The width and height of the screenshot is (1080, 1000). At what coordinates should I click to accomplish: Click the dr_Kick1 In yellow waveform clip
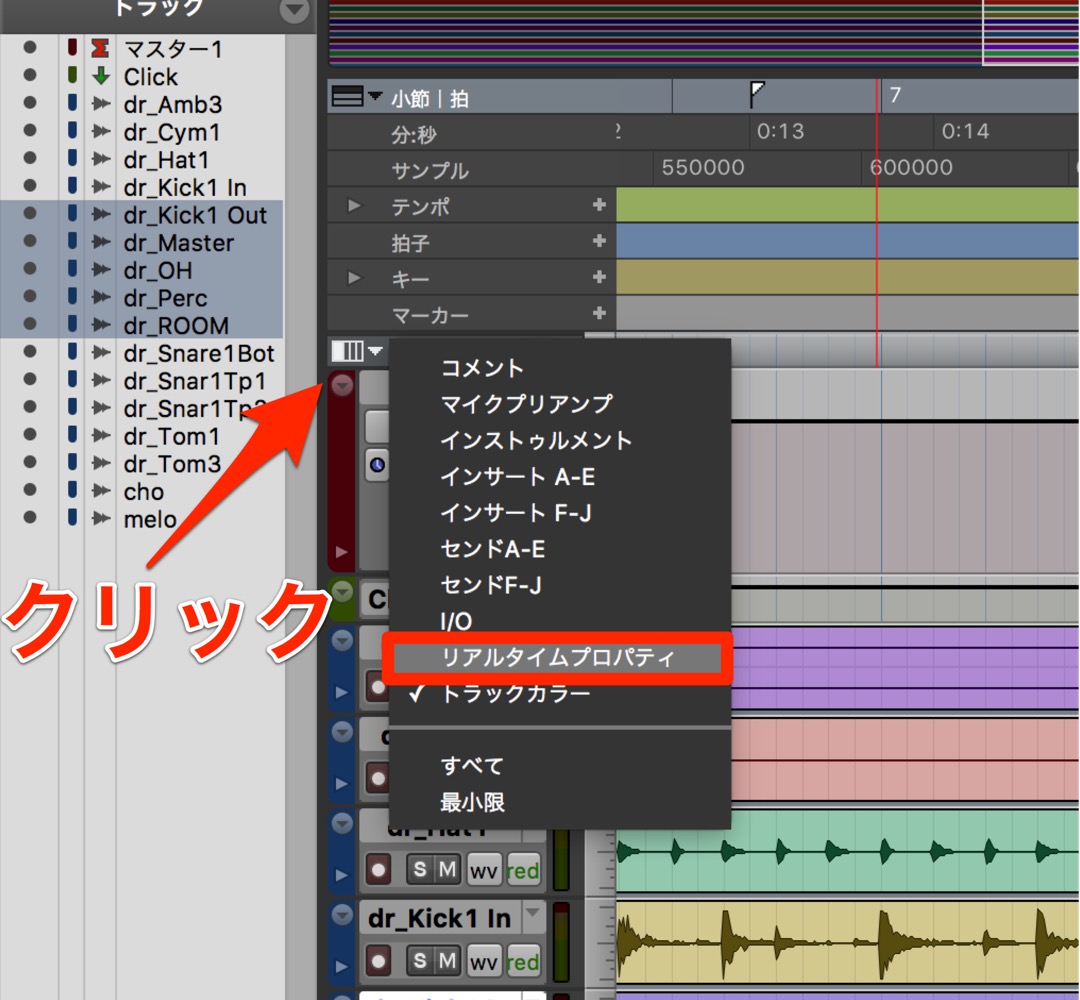pos(847,942)
